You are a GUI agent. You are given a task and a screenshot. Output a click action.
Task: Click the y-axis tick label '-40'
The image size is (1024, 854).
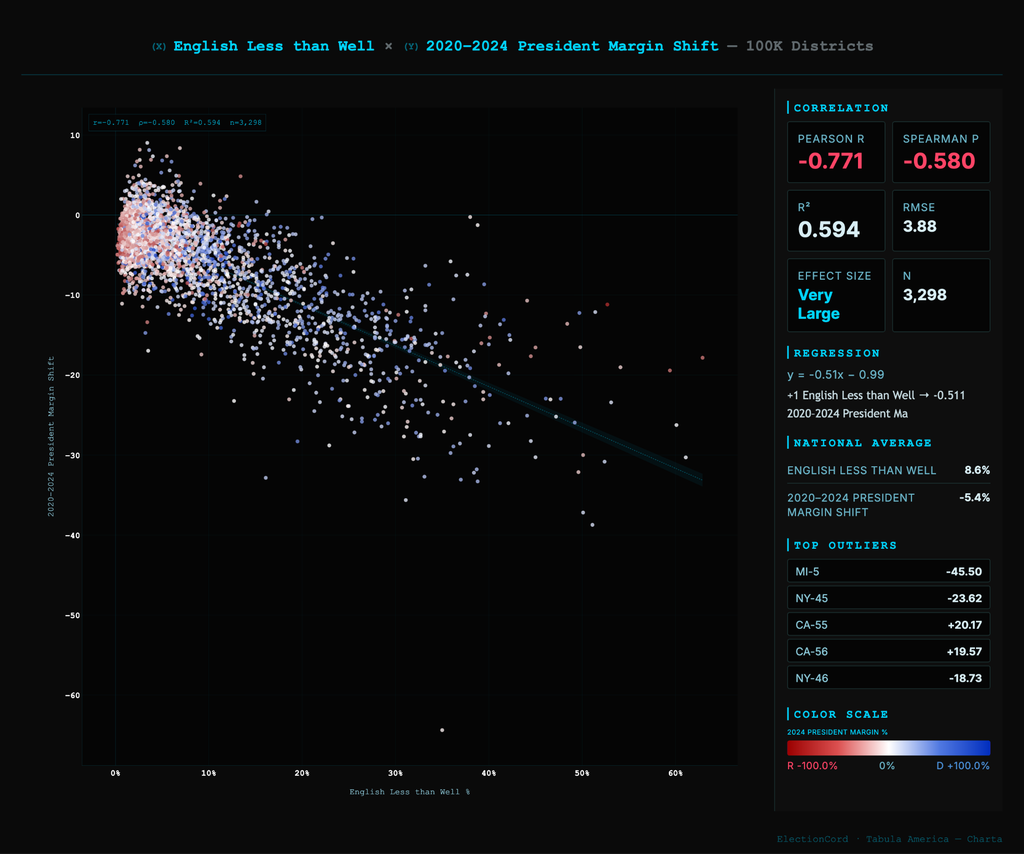point(72,535)
